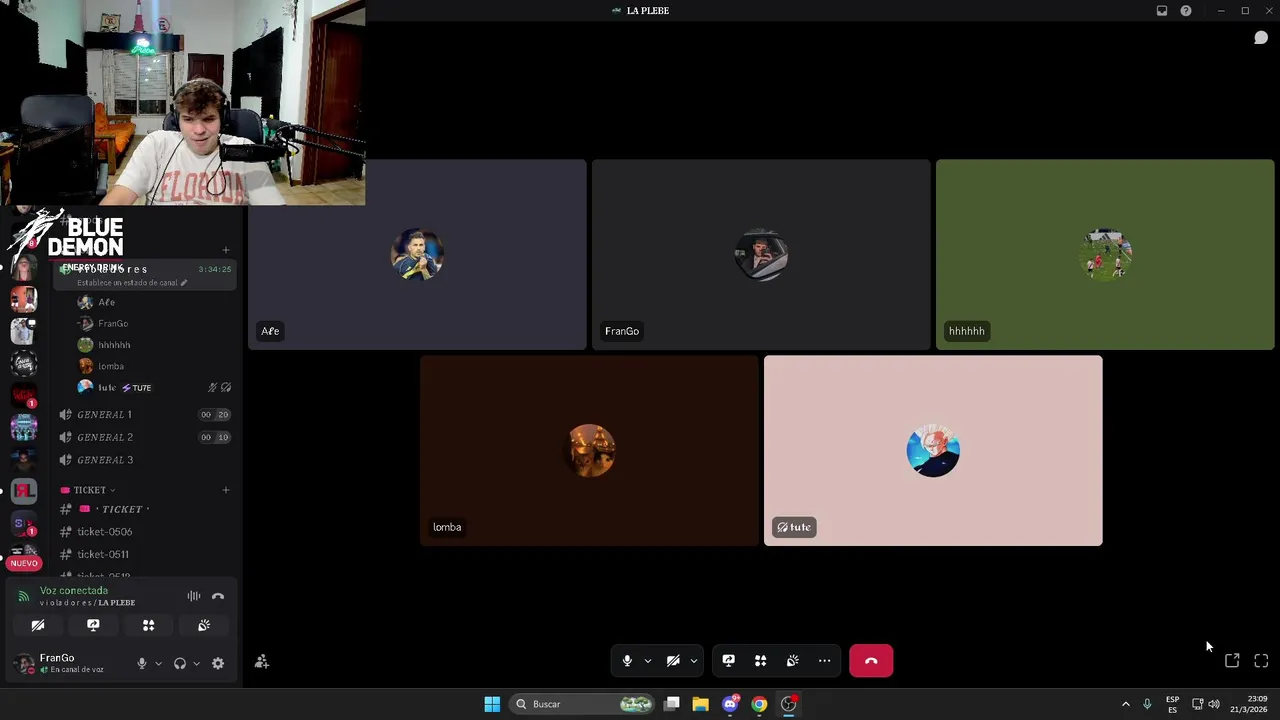This screenshot has width=1280, height=720.
Task: Toggle microphone mute in FranGo user panel
Action: click(x=142, y=663)
